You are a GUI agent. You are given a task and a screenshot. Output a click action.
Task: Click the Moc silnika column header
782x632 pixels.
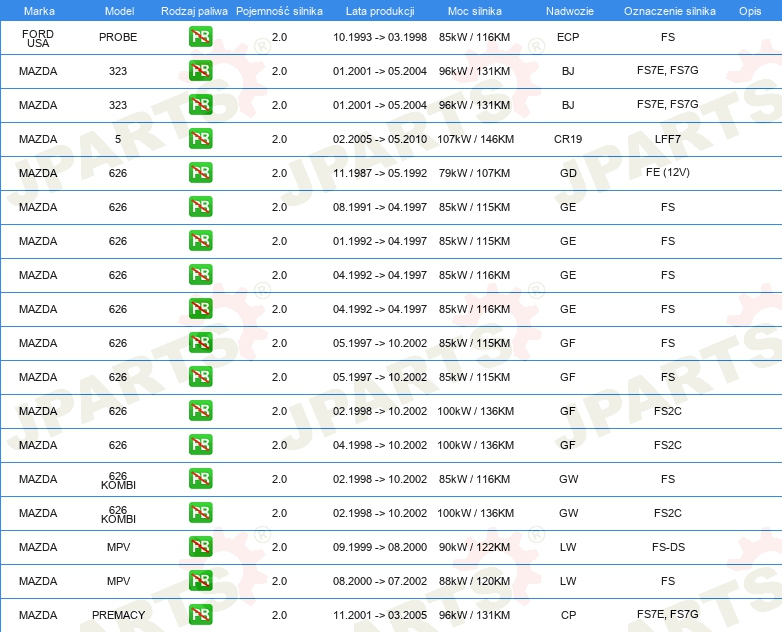click(x=475, y=11)
